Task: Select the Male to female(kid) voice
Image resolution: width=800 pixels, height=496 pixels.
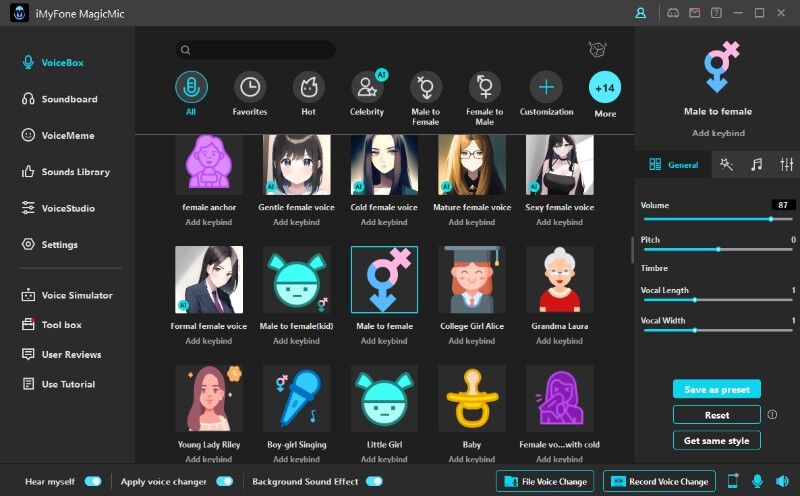Action: point(296,280)
